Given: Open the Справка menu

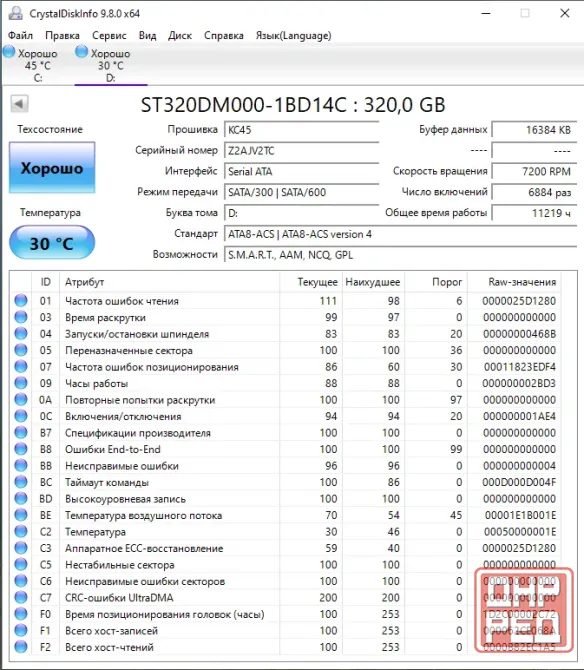Looking at the screenshot, I should click(224, 35).
